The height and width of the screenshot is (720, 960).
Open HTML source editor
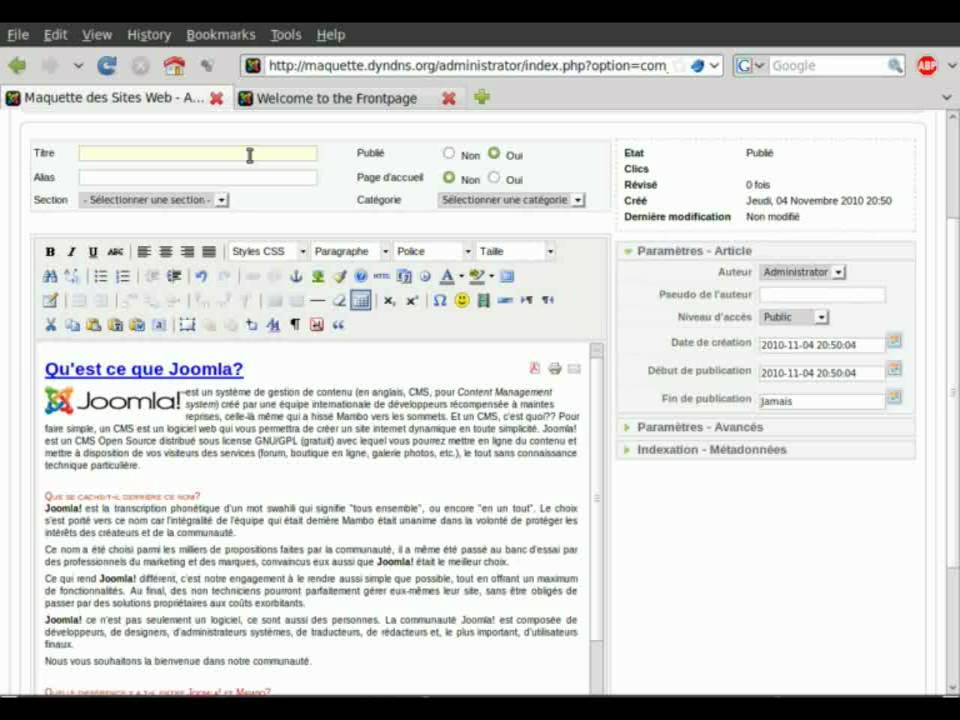(x=381, y=276)
